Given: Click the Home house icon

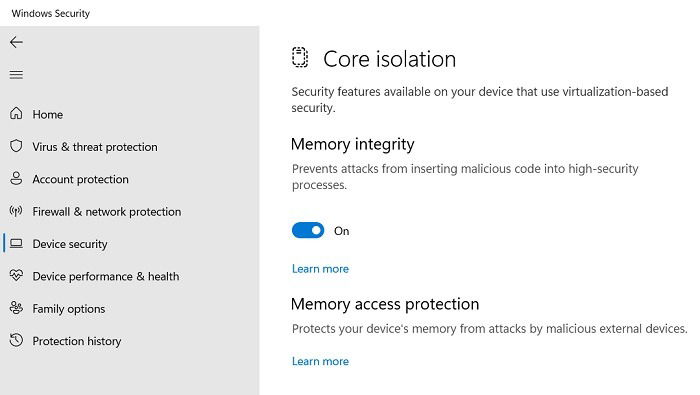Looking at the screenshot, I should tap(16, 114).
